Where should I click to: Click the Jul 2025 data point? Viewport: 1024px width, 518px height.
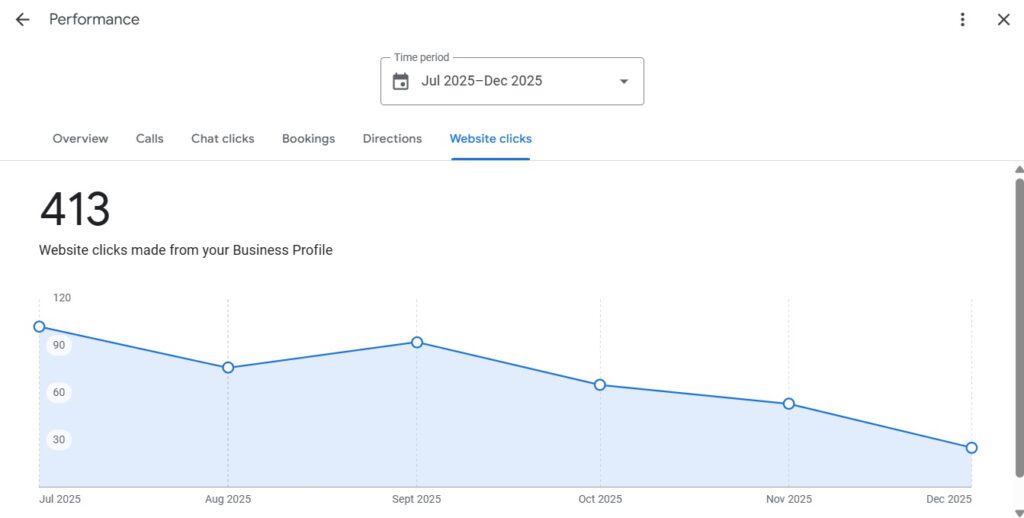[x=40, y=327]
